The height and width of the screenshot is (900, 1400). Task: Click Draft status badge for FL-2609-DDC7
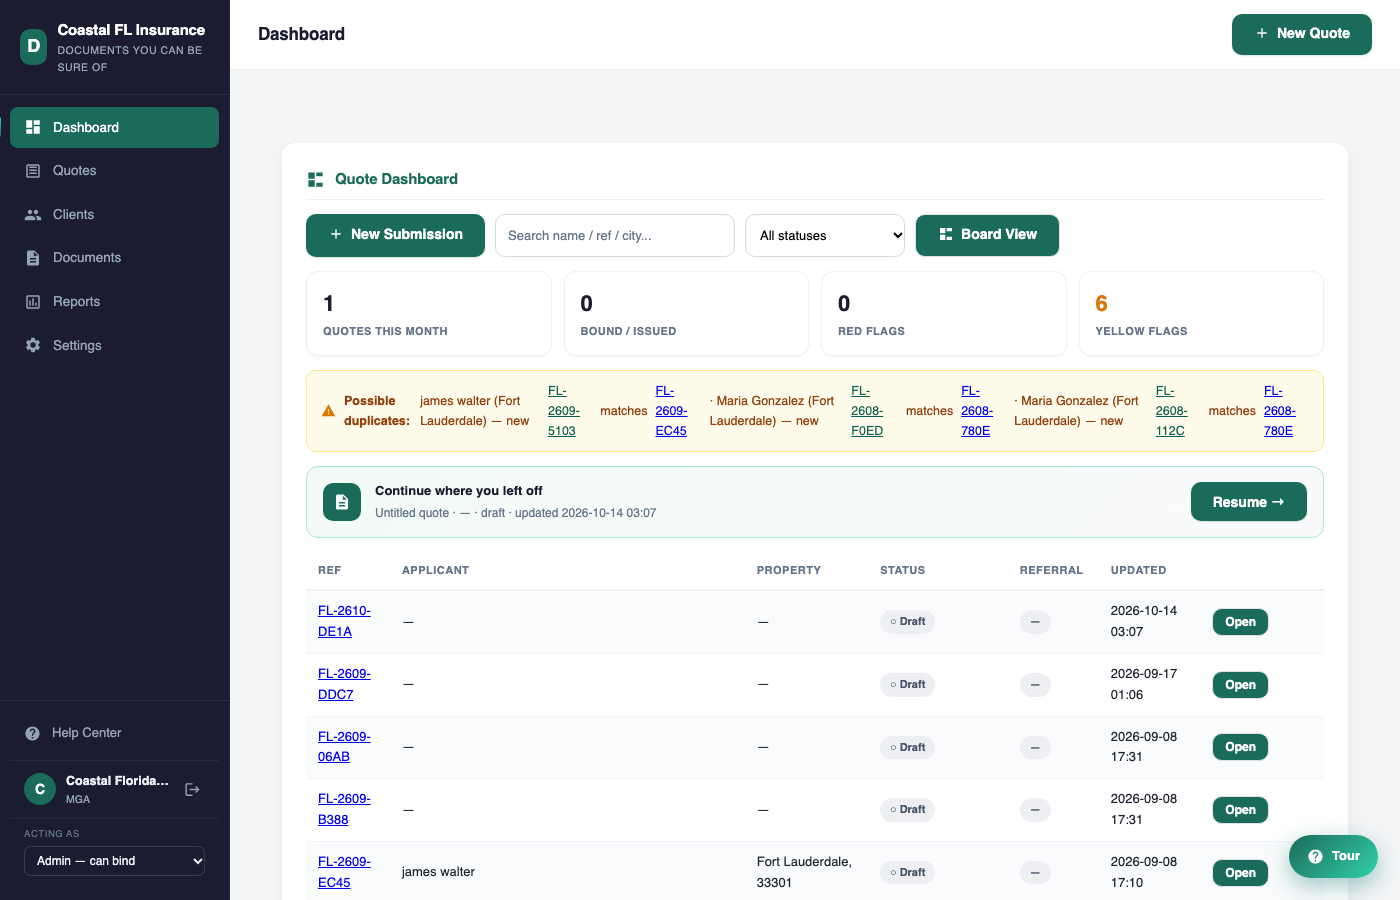click(907, 685)
